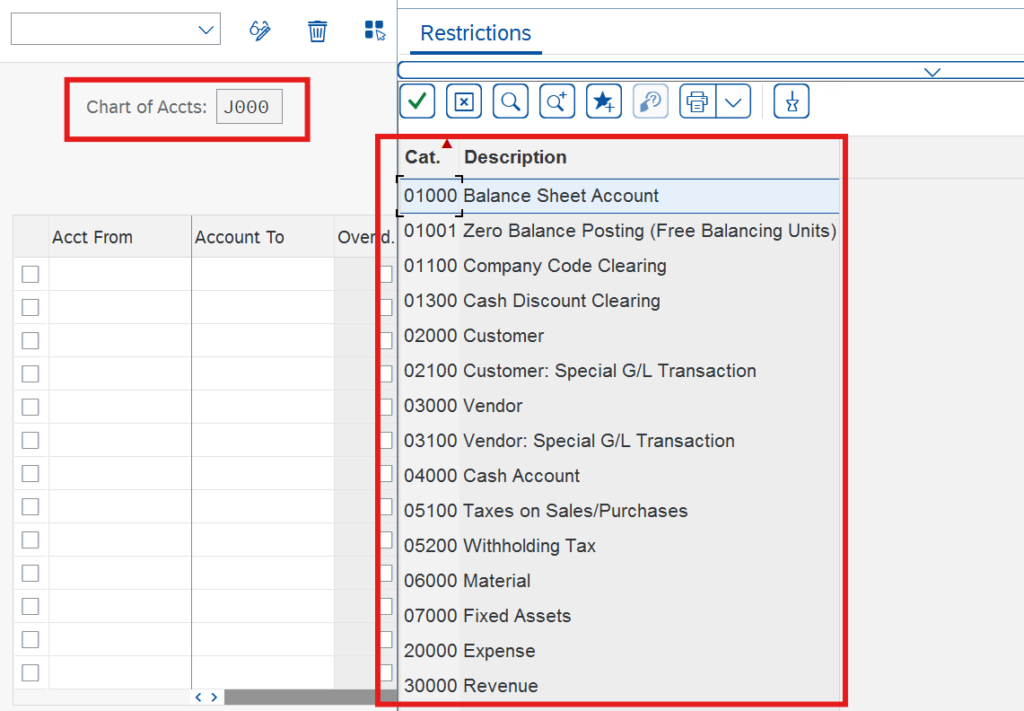
Task: Sort by the Description column header
Action: coord(515,157)
